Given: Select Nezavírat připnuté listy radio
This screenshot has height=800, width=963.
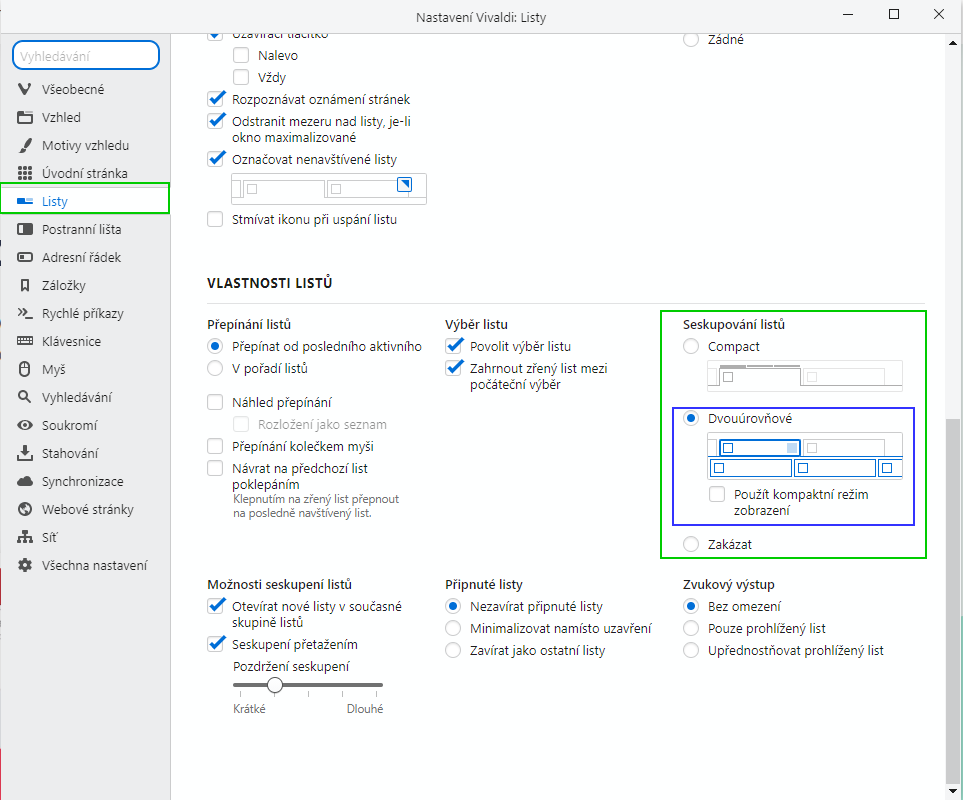Looking at the screenshot, I should tap(453, 607).
